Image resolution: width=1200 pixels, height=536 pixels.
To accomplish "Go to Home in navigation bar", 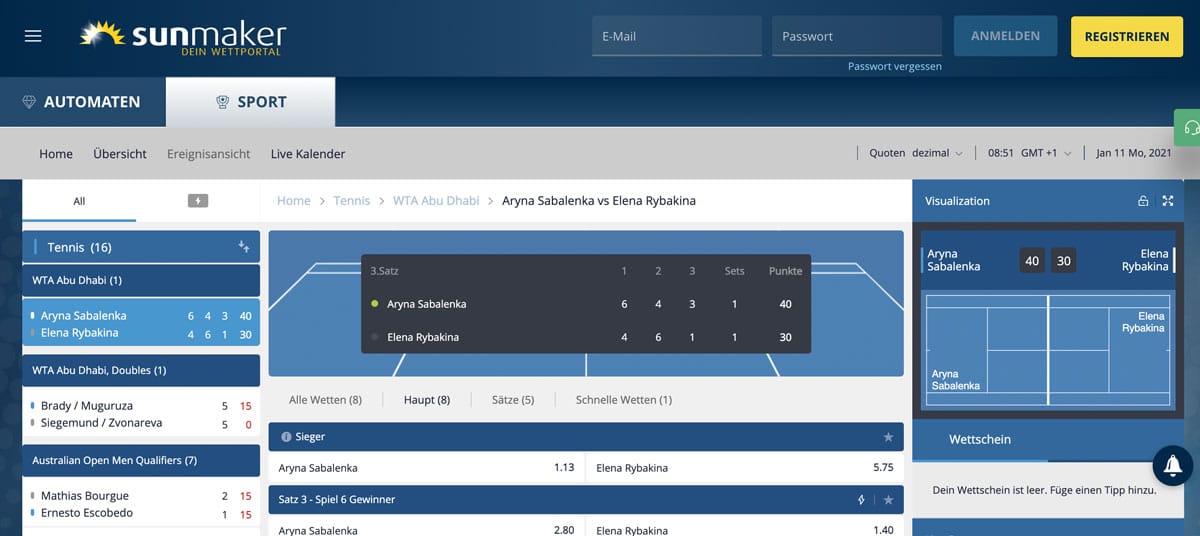I will click(x=56, y=154).
